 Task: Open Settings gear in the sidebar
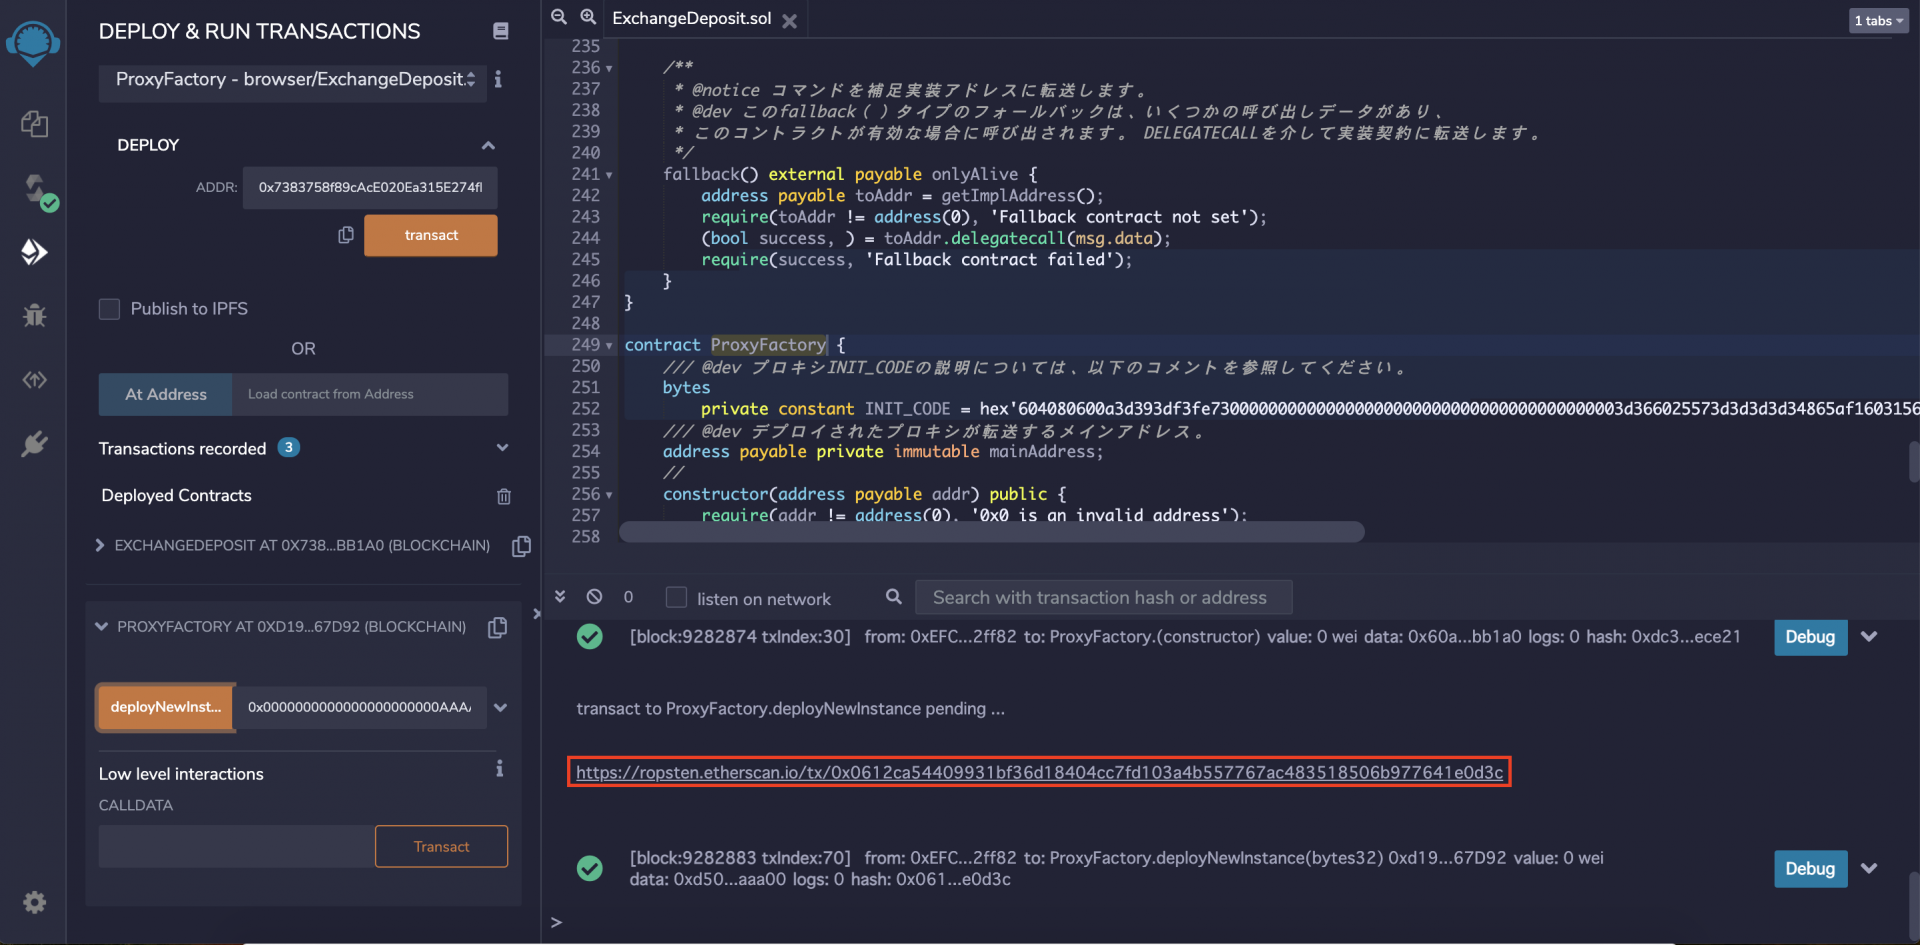click(34, 902)
